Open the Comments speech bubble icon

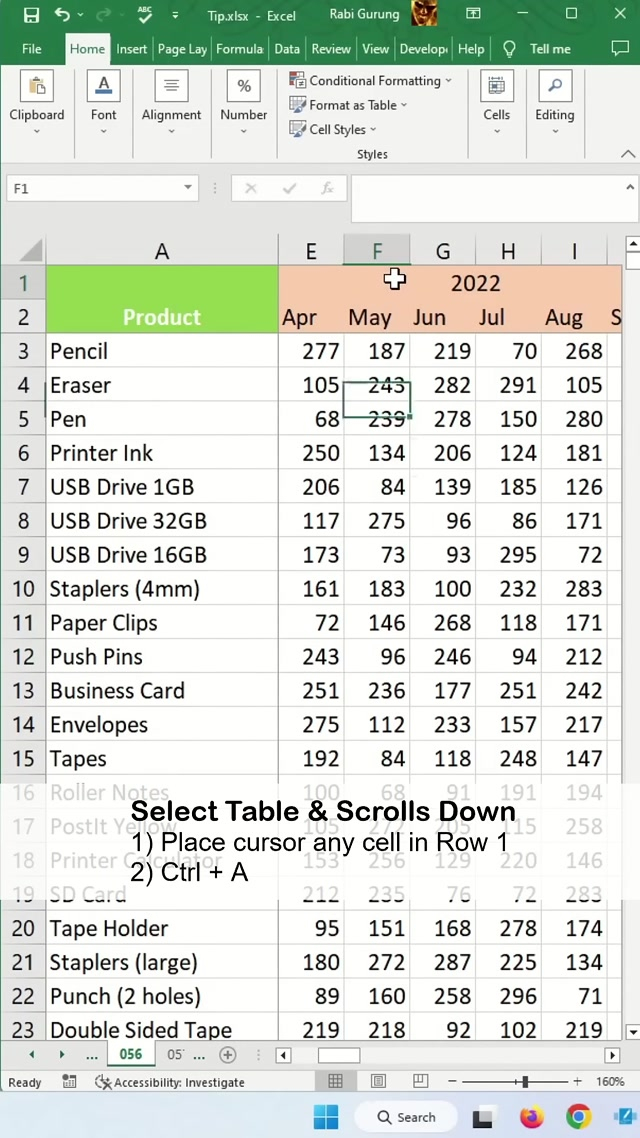pyautogui.click(x=618, y=48)
